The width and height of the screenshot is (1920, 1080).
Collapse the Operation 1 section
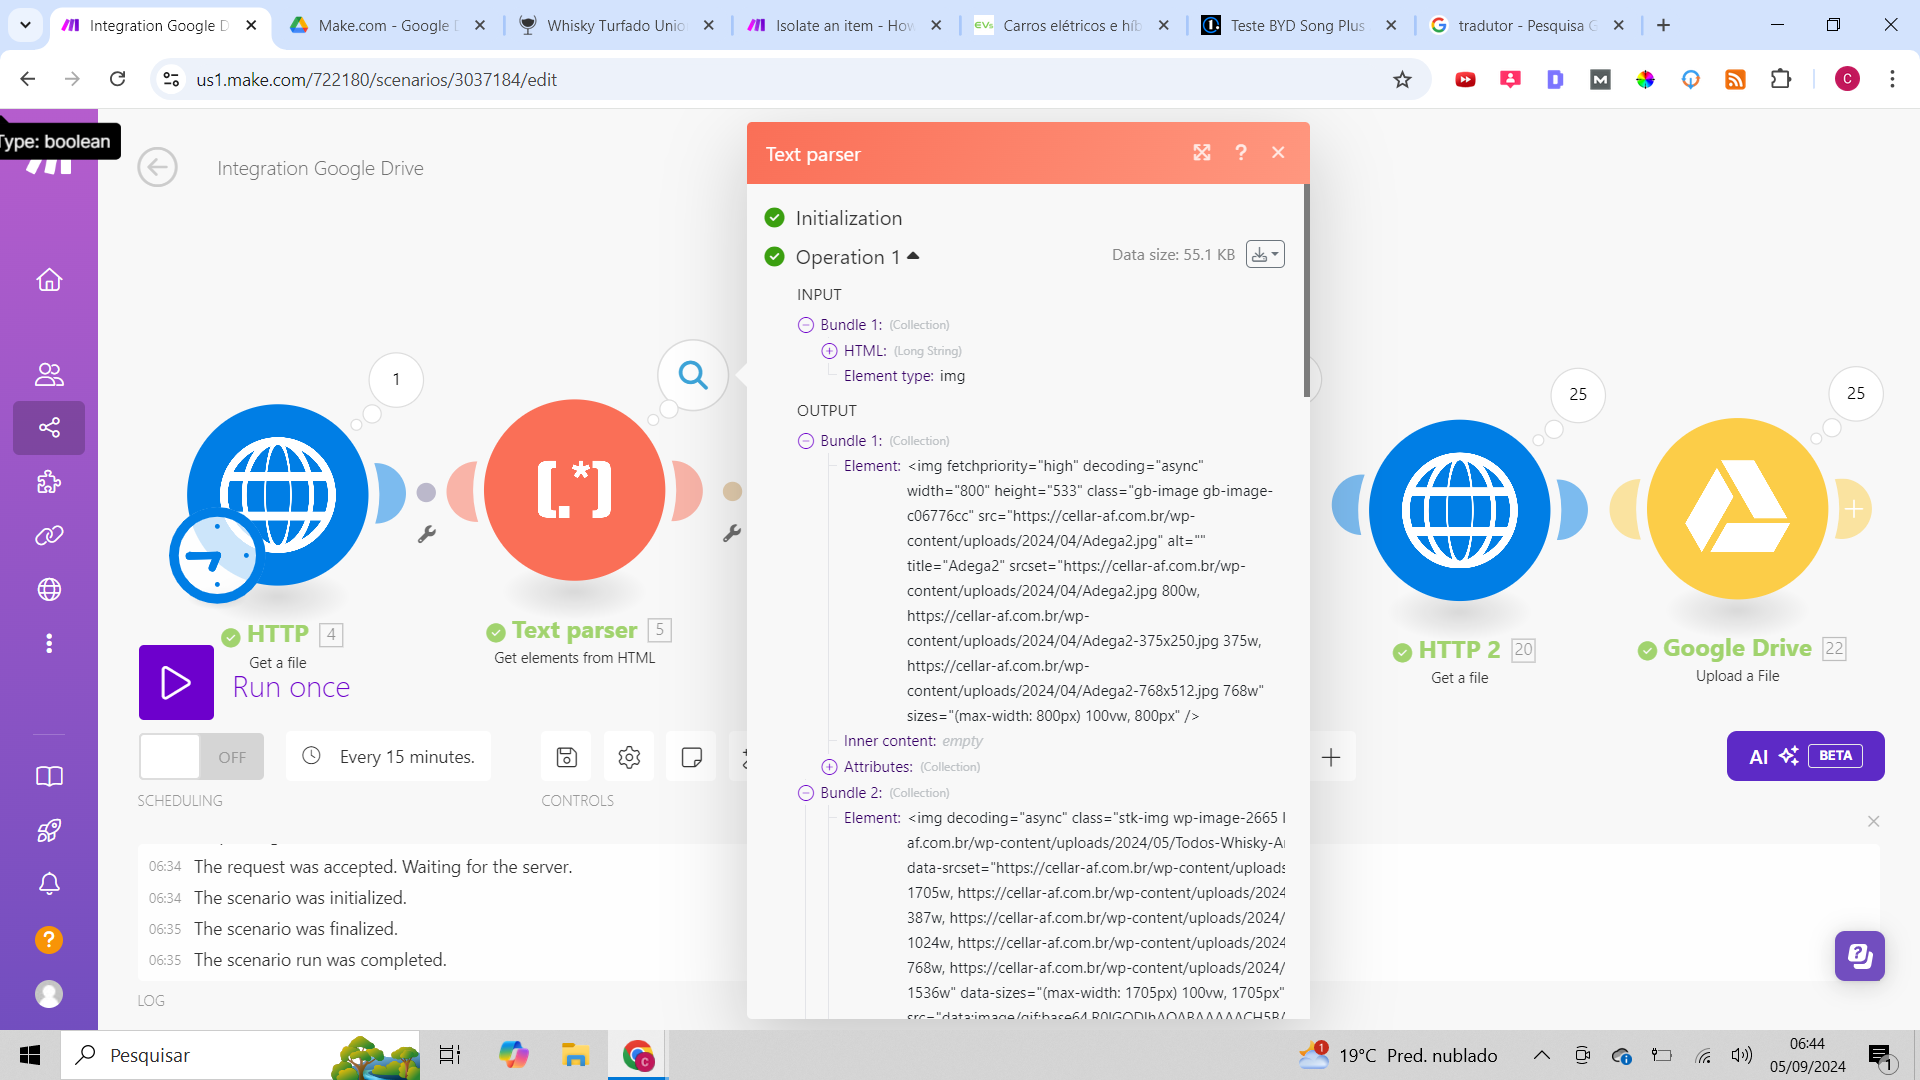[x=913, y=256]
